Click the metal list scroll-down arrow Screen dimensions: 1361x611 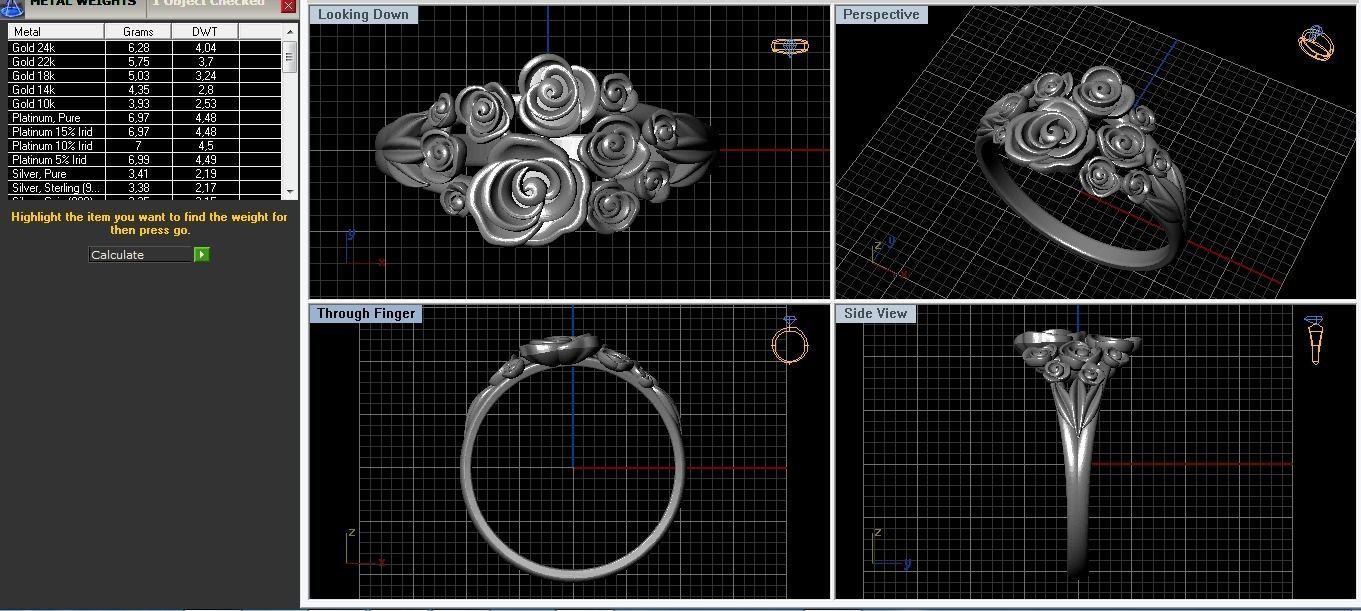coord(290,190)
